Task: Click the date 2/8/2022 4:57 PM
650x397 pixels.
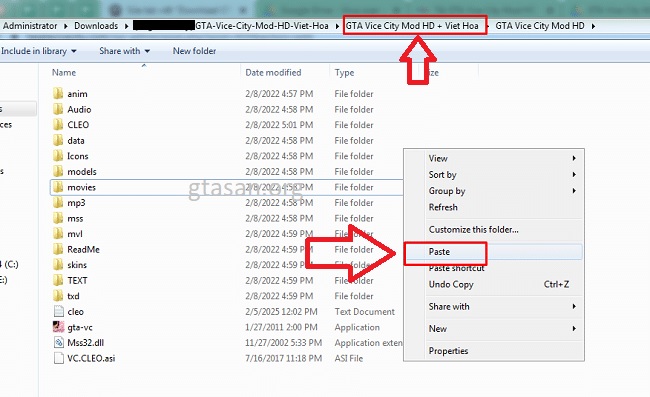Action: (x=279, y=94)
